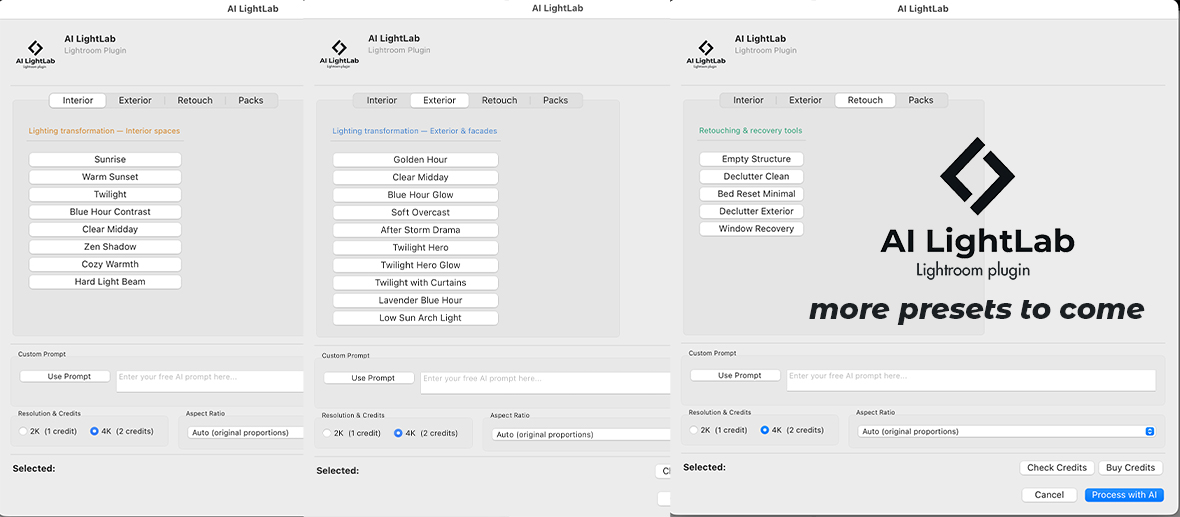The height and width of the screenshot is (517, 1180).
Task: Click the Check Credits button
Action: (1057, 467)
